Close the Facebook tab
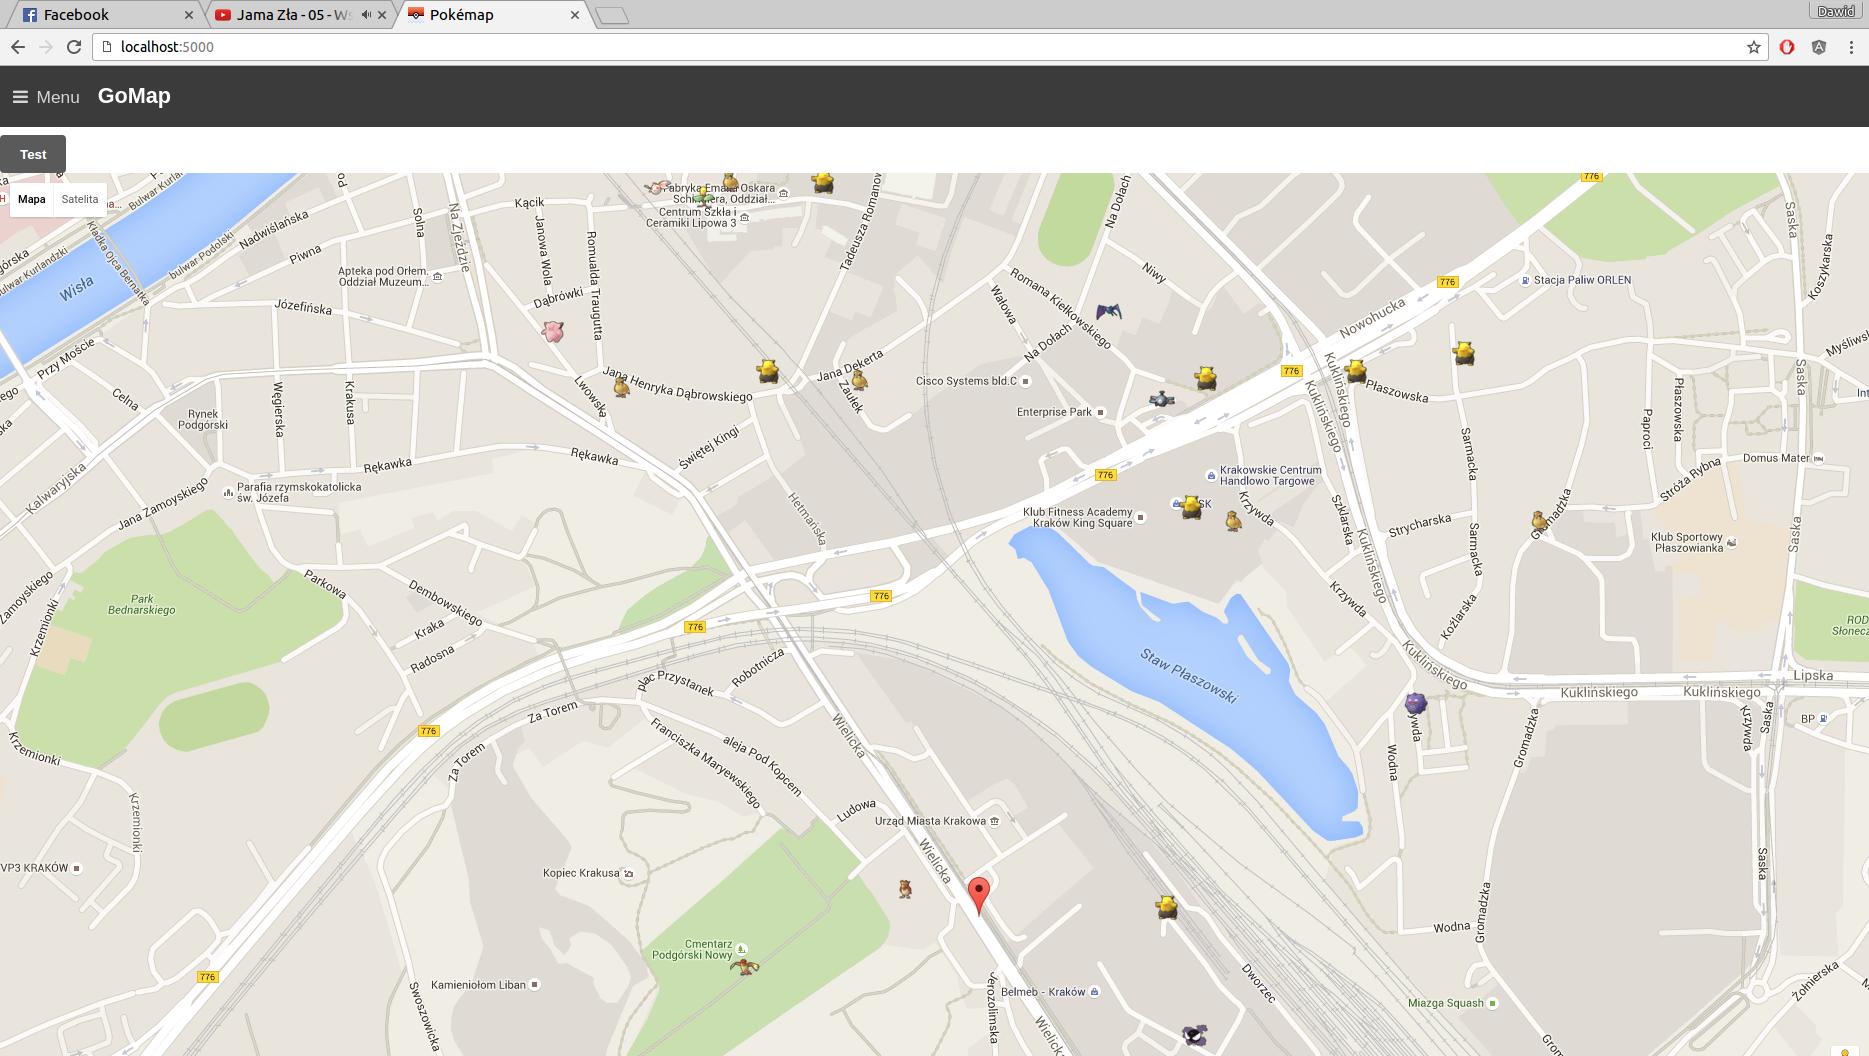Image resolution: width=1869 pixels, height=1056 pixels. pos(190,15)
